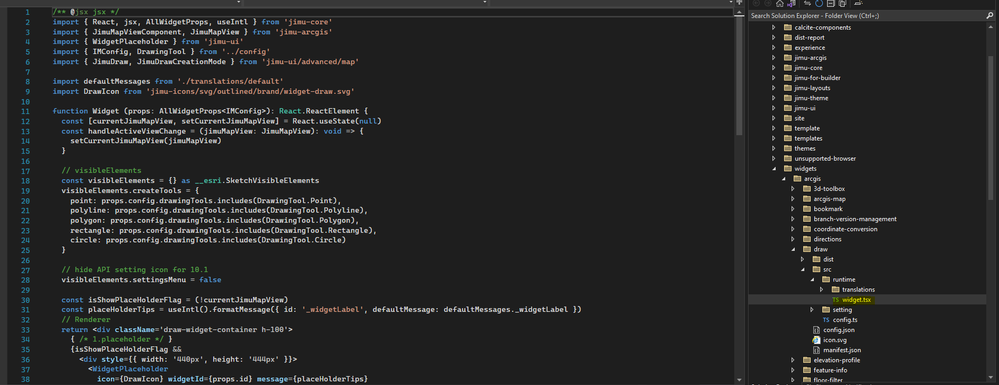Collapse the draw folder node
The image size is (999, 385).
click(x=793, y=249)
